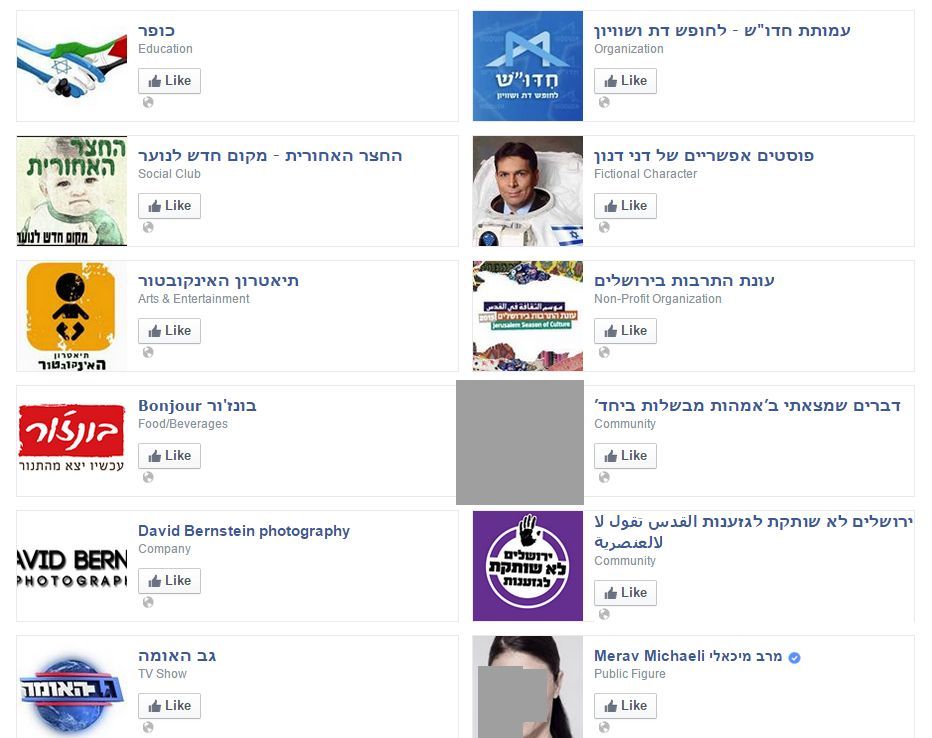Click the globe icon under Merav Michaeli
932x738 pixels.
coord(604,727)
